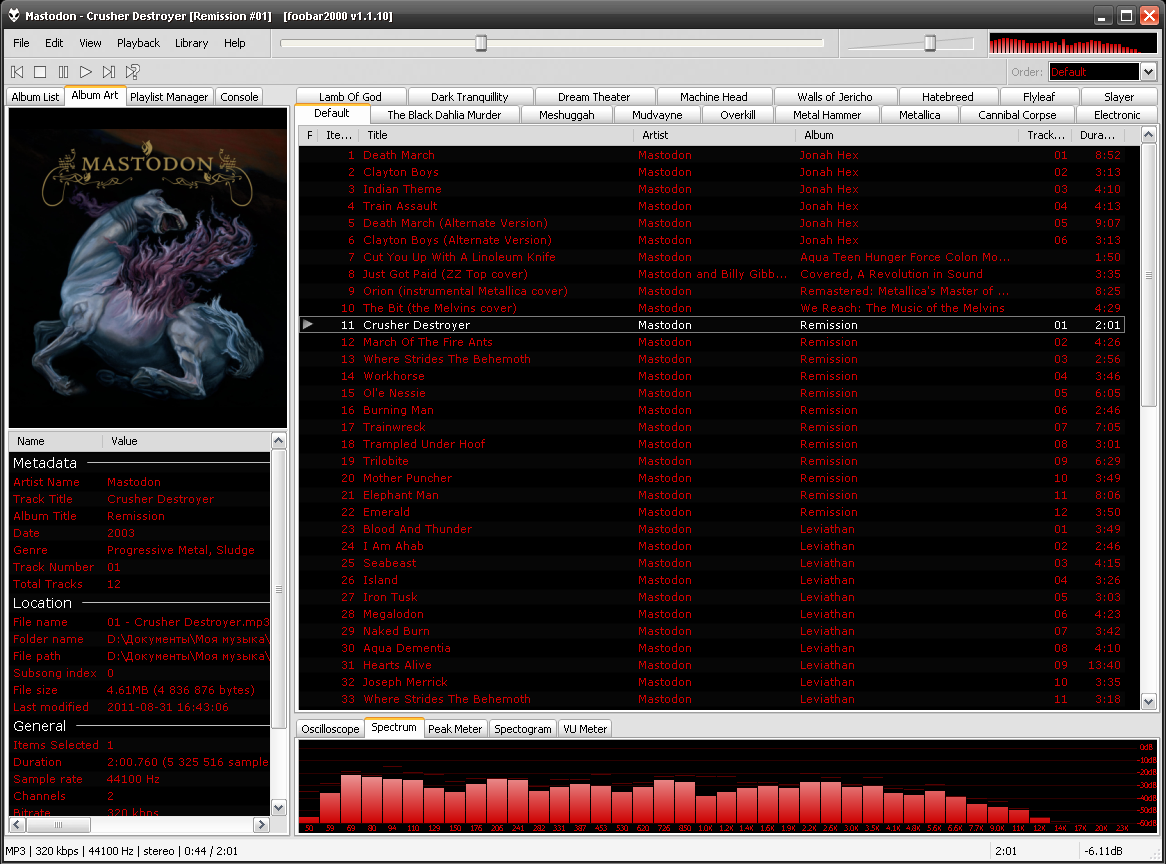Select the Machine Head playlist tab
1166x864 pixels.
[x=714, y=97]
